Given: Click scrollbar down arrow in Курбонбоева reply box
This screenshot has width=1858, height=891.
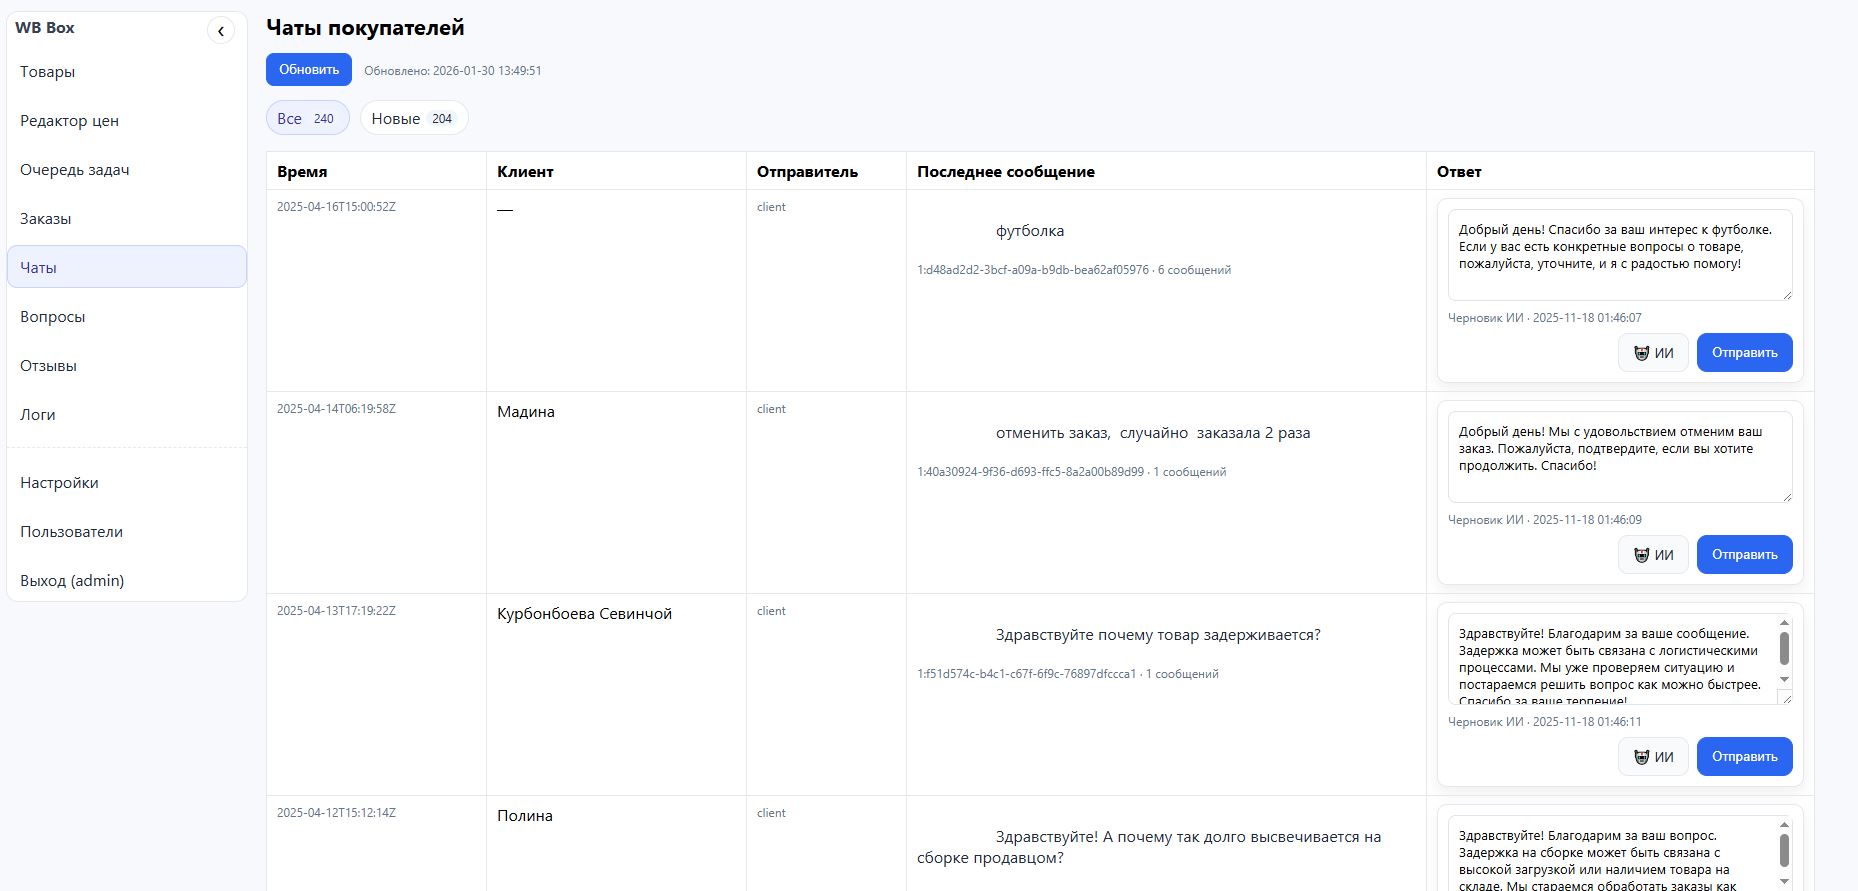Looking at the screenshot, I should point(1784,680).
